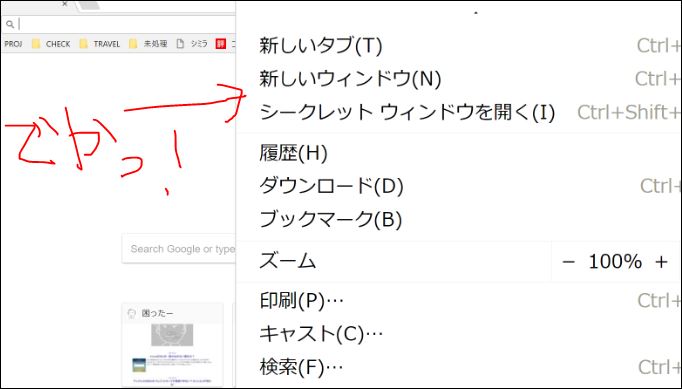The image size is (682, 389).
Task: Open the 困ったー most-visited thumbnail
Action: click(173, 345)
